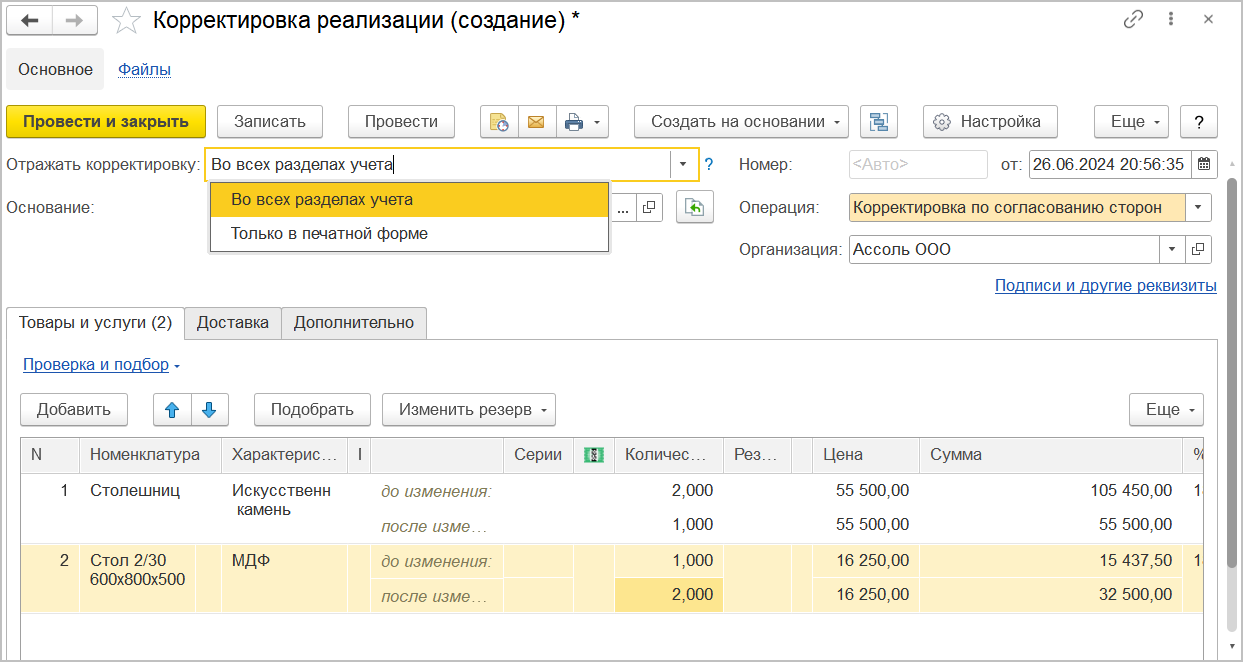Click the email envelope icon
The width and height of the screenshot is (1243, 662).
(x=536, y=122)
